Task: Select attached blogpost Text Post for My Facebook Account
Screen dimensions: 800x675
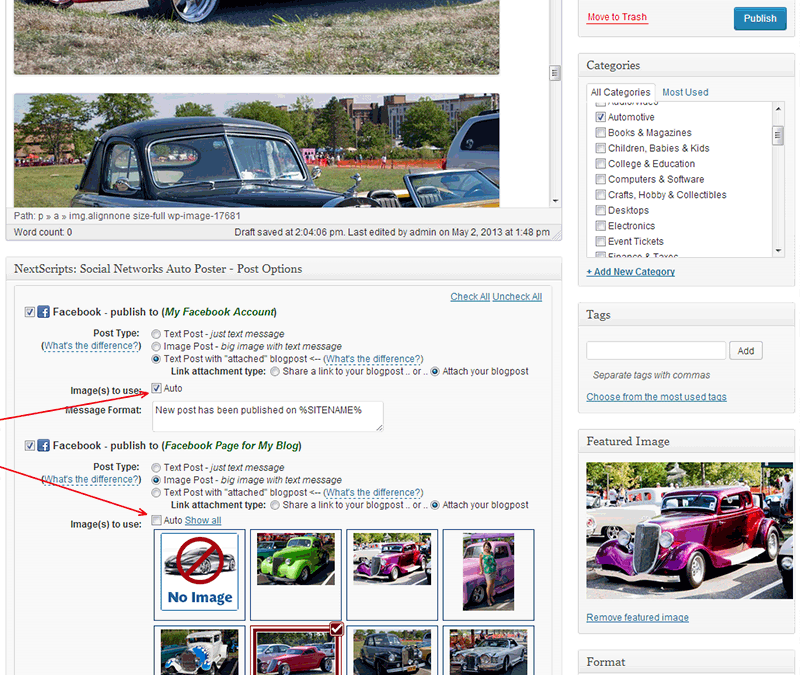Action: 156,359
